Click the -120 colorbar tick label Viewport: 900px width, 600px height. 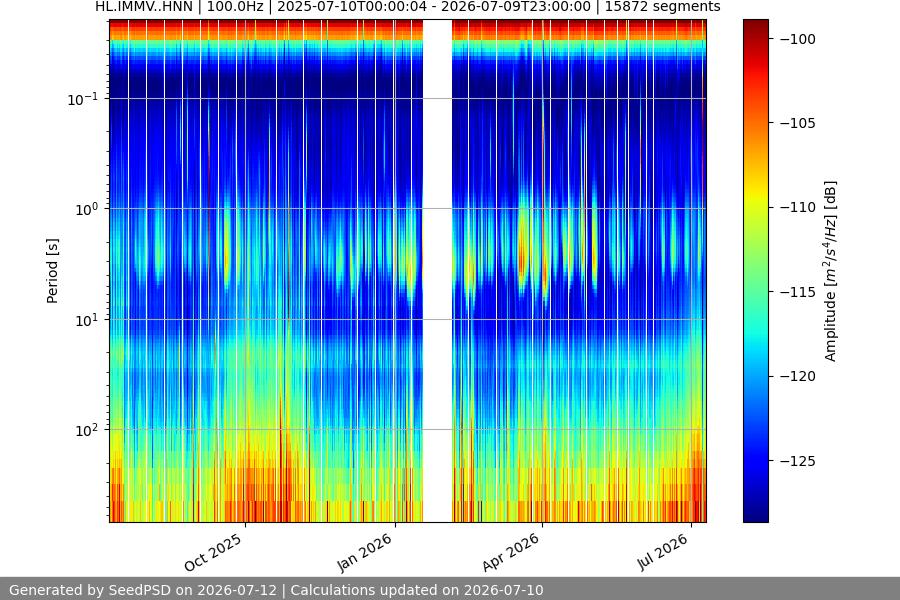[798, 376]
